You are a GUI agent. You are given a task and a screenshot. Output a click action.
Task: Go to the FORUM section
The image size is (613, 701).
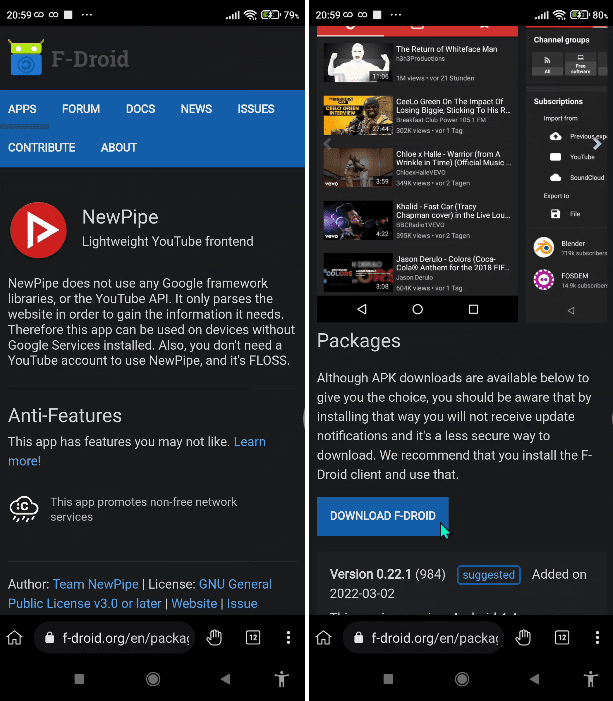(81, 109)
